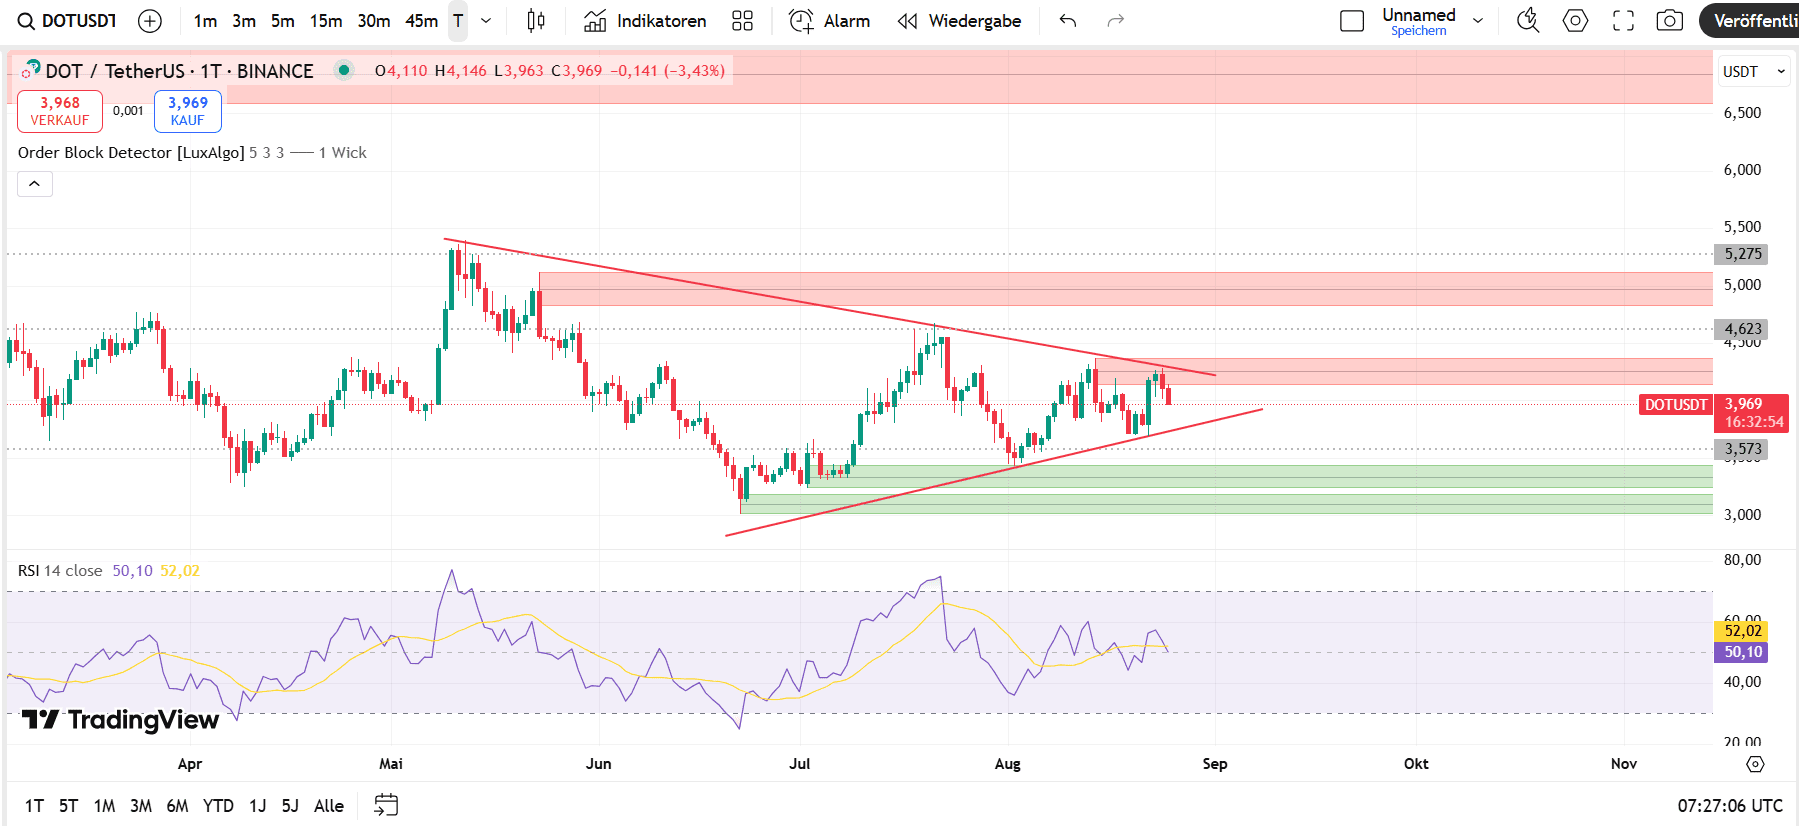Open the candlestick chart type selector

(x=536, y=21)
